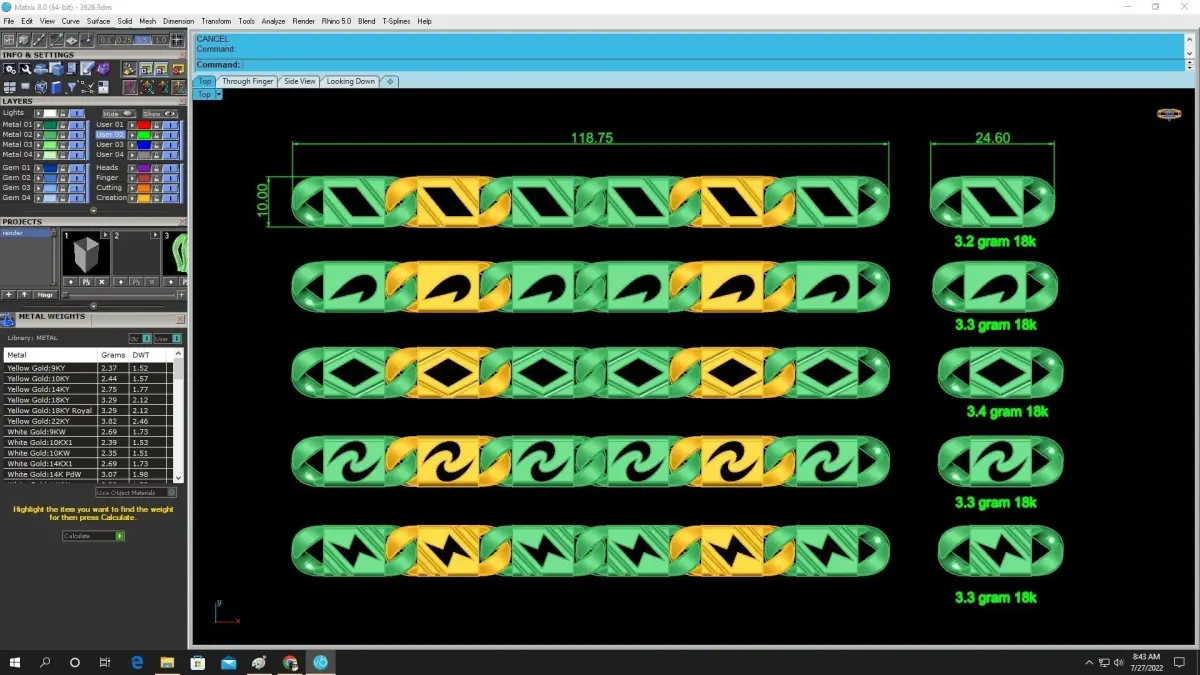Open File Explorer from the taskbar

point(167,662)
